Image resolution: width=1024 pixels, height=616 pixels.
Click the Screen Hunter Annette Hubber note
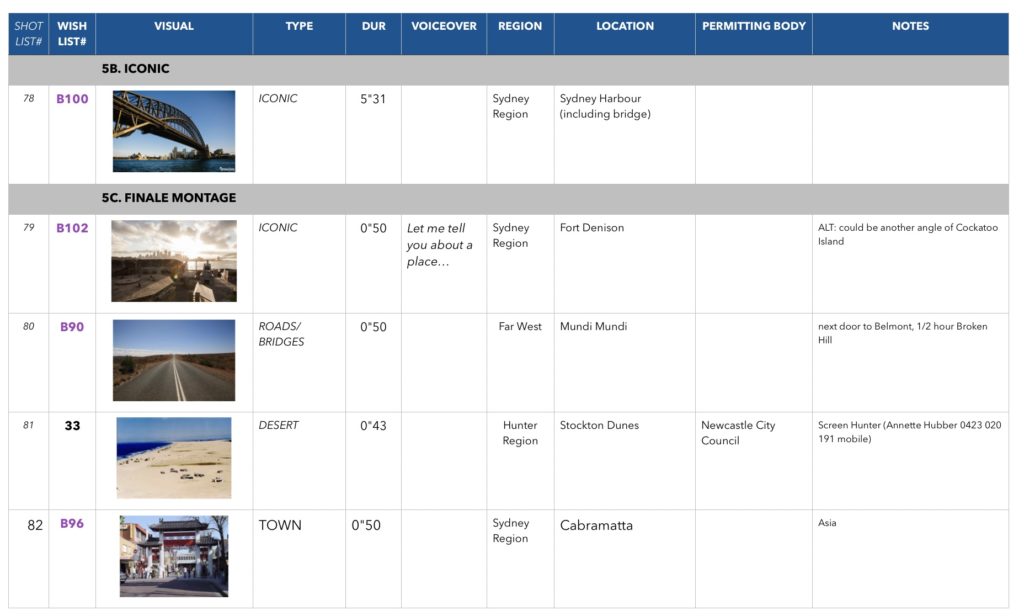pyautogui.click(x=909, y=432)
